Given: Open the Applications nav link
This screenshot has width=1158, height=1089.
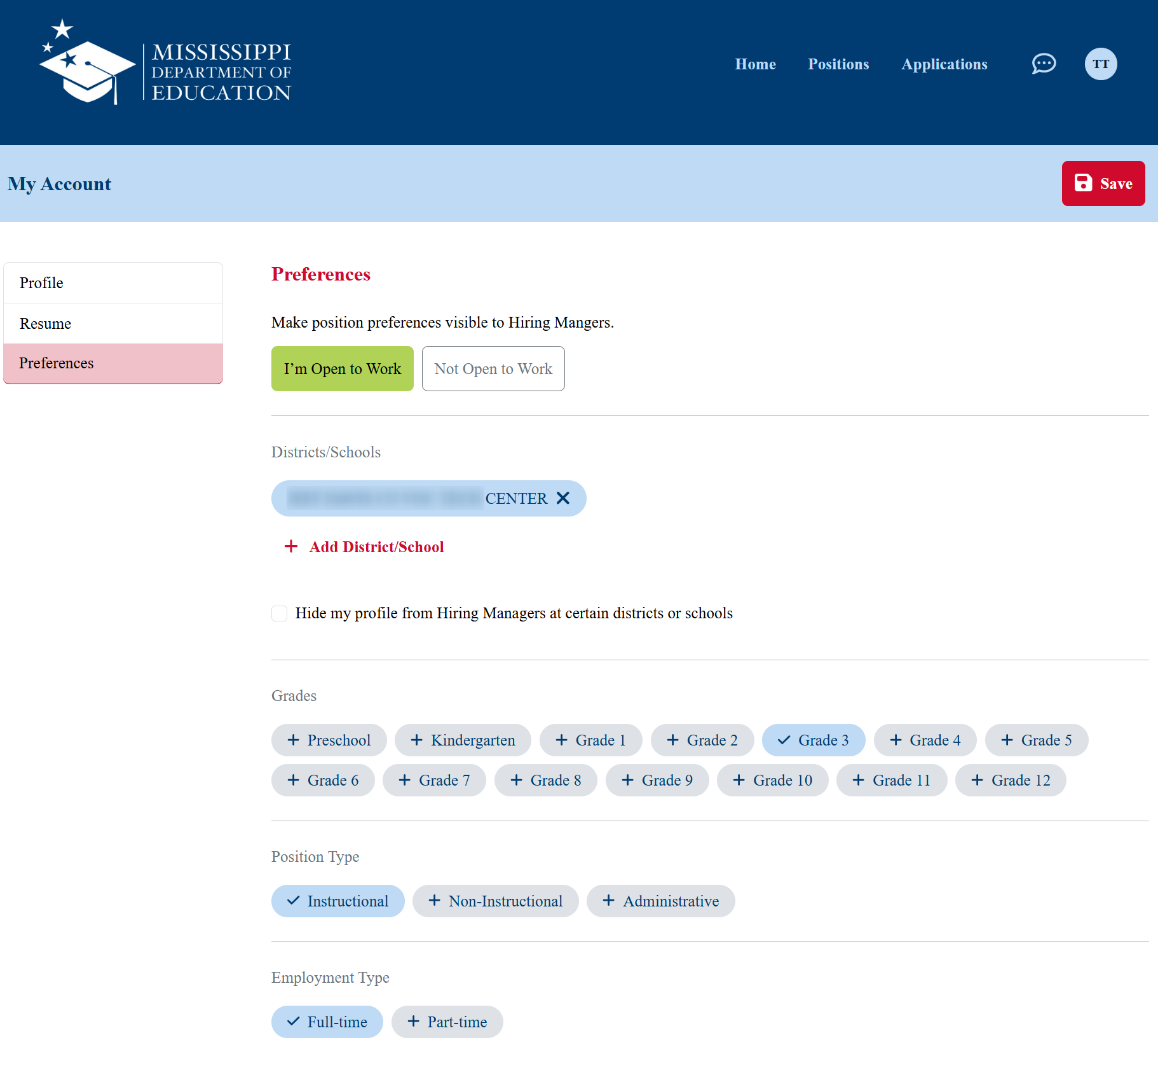Looking at the screenshot, I should (944, 64).
